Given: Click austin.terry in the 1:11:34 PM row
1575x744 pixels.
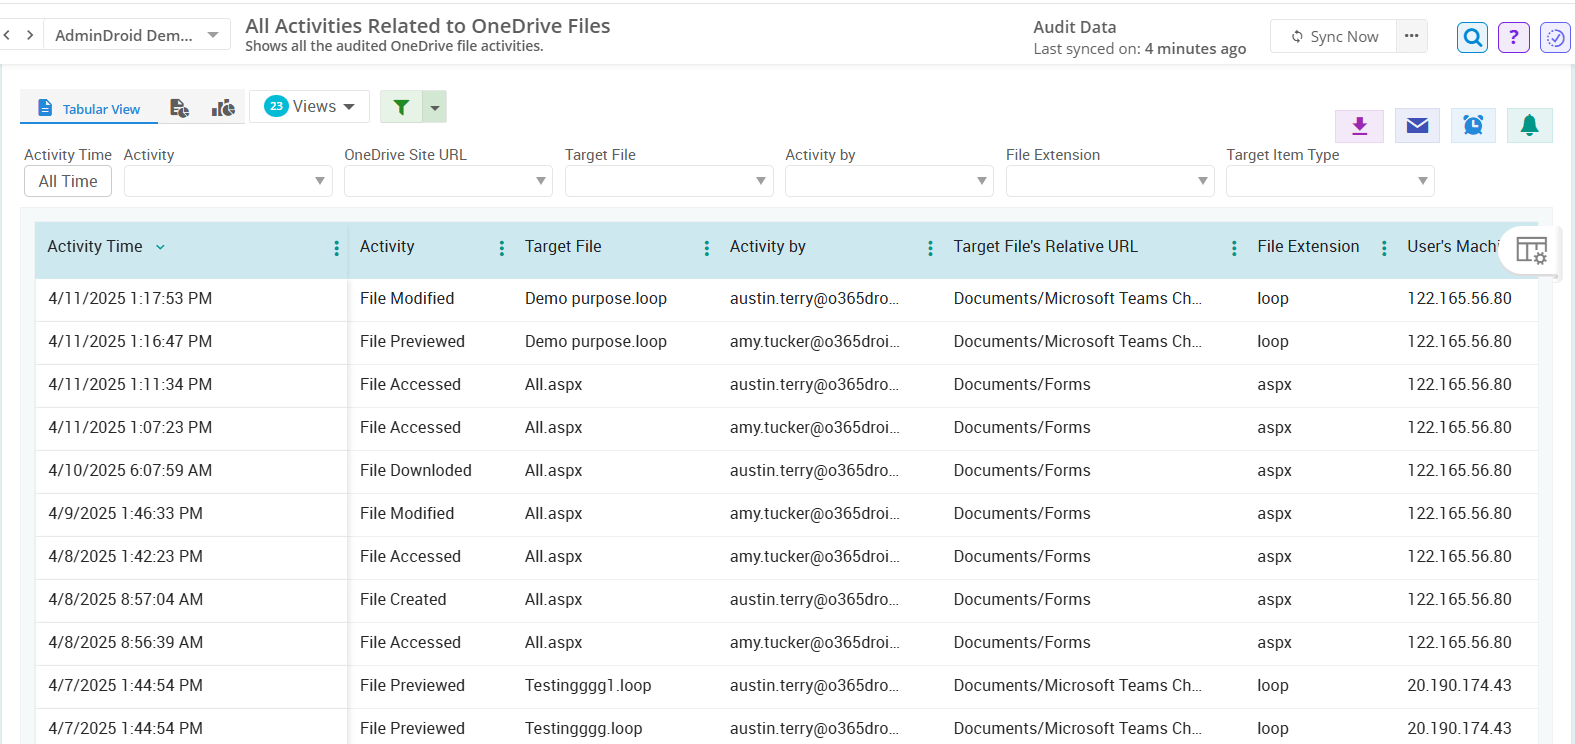Looking at the screenshot, I should [815, 385].
